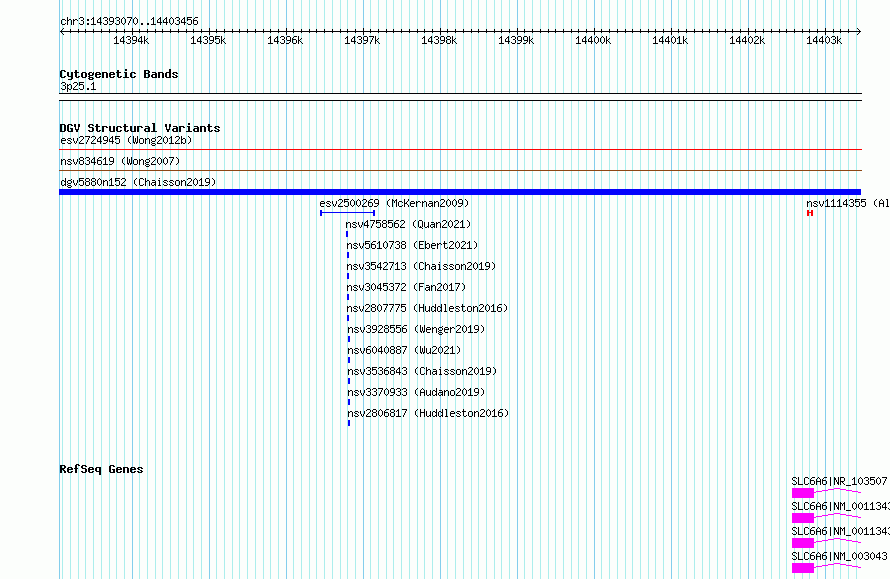Select the esv2500269 (McKernan2009) variant label
Viewport: 890px width, 579px height.
[394, 203]
